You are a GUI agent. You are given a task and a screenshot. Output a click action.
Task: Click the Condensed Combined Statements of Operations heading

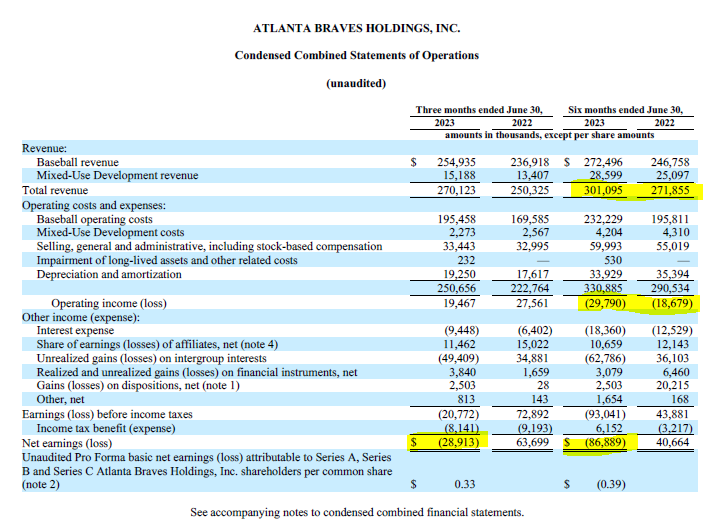(356, 55)
